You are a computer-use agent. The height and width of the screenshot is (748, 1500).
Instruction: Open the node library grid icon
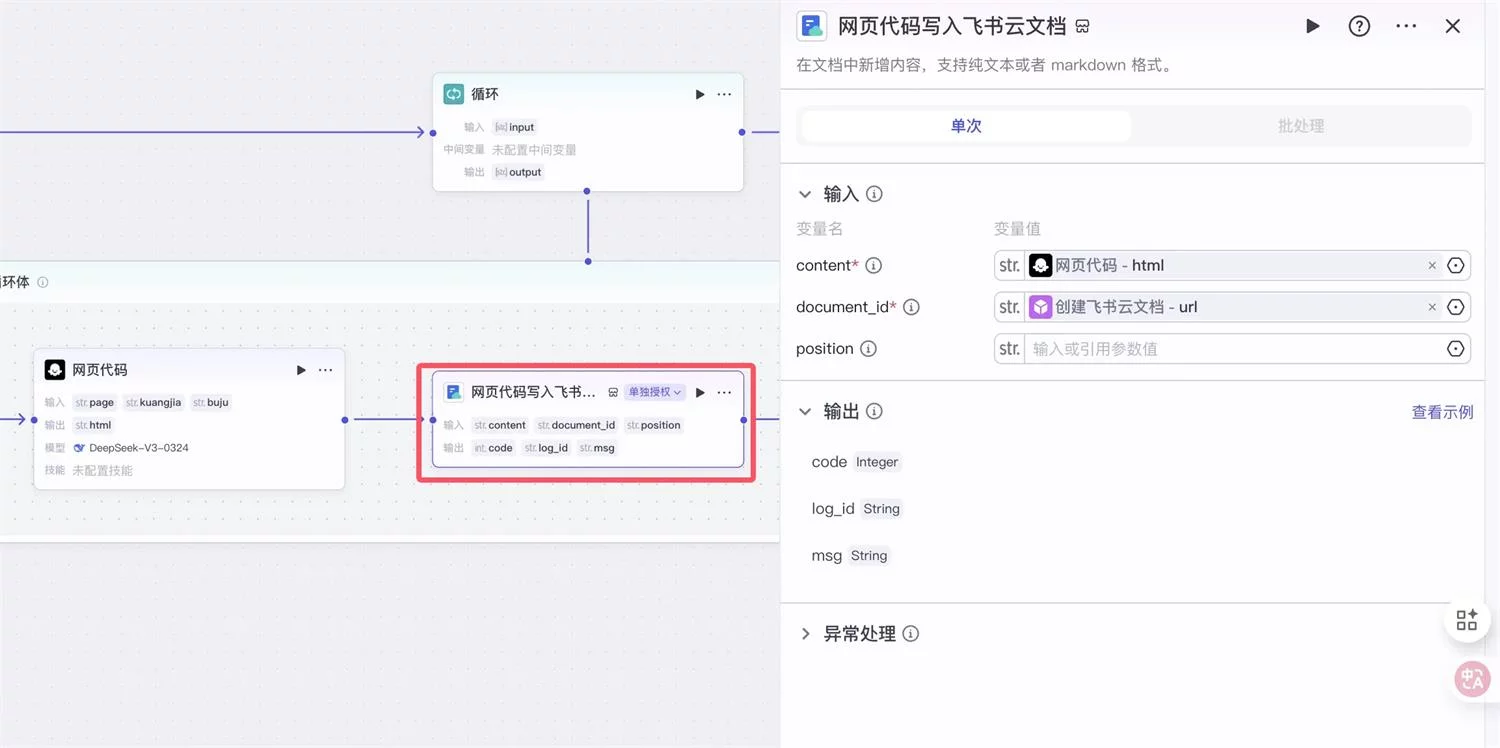1466,619
